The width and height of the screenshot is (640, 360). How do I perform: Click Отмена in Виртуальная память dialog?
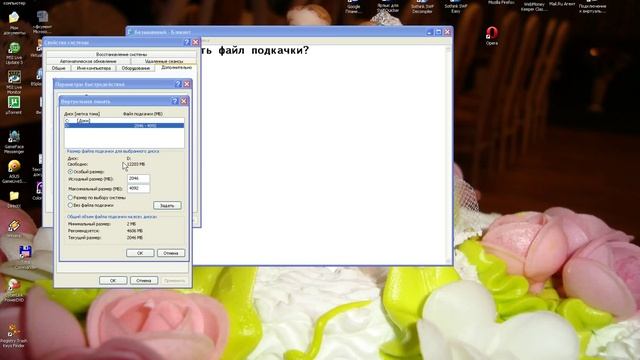pyautogui.click(x=171, y=253)
